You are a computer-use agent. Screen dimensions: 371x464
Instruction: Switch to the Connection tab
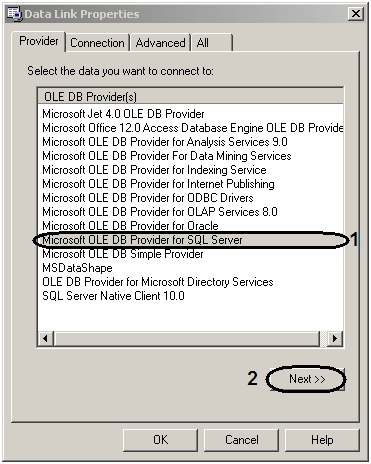click(x=97, y=43)
